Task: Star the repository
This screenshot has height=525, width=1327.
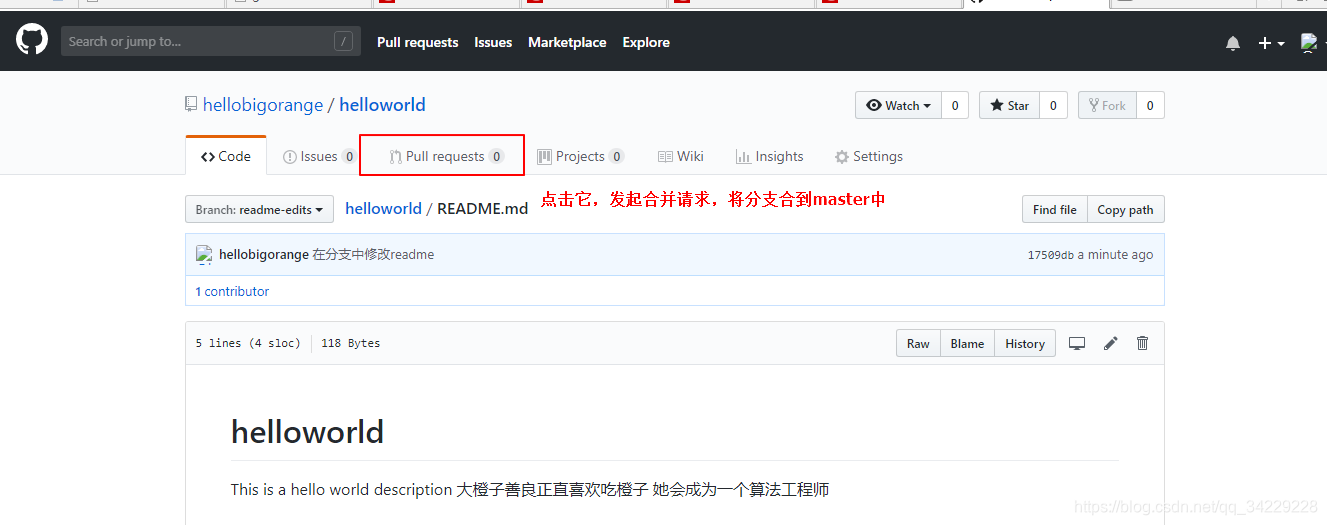Action: [1009, 105]
